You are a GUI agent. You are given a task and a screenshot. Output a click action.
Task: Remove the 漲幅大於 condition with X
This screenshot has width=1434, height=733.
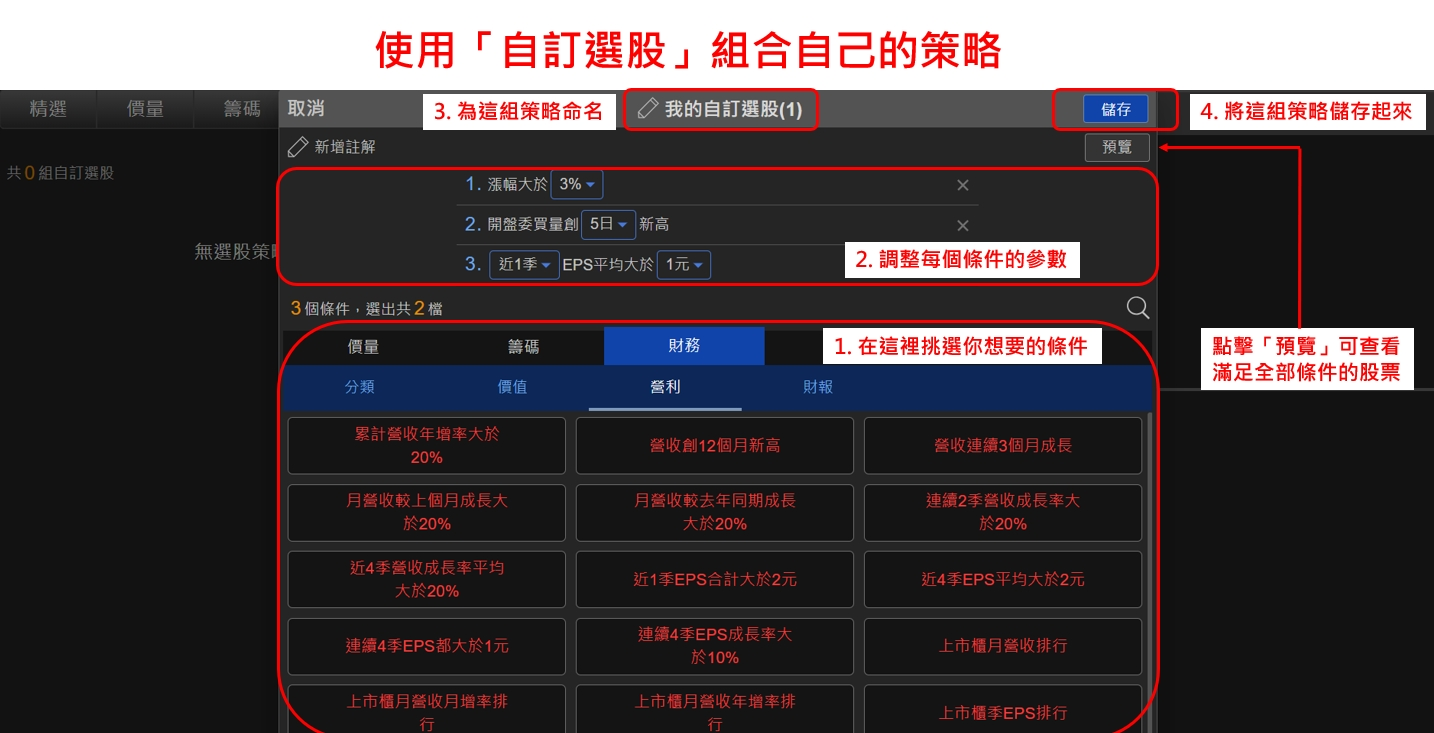pos(962,185)
